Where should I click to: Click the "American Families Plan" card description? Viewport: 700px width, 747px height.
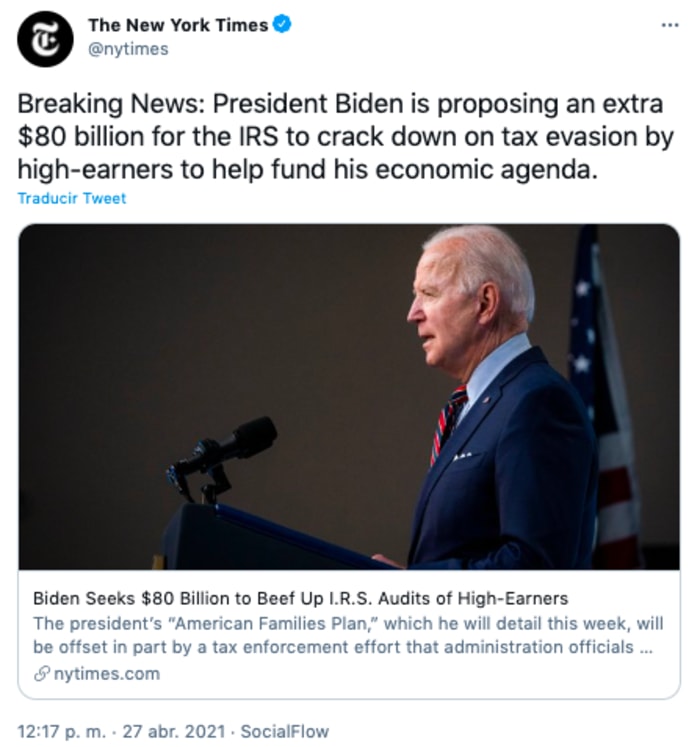[340, 633]
